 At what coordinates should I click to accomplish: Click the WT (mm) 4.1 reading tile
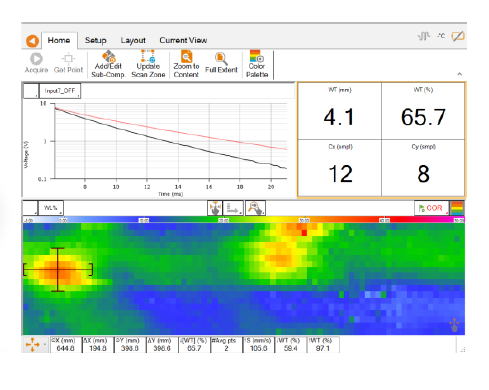coord(340,111)
